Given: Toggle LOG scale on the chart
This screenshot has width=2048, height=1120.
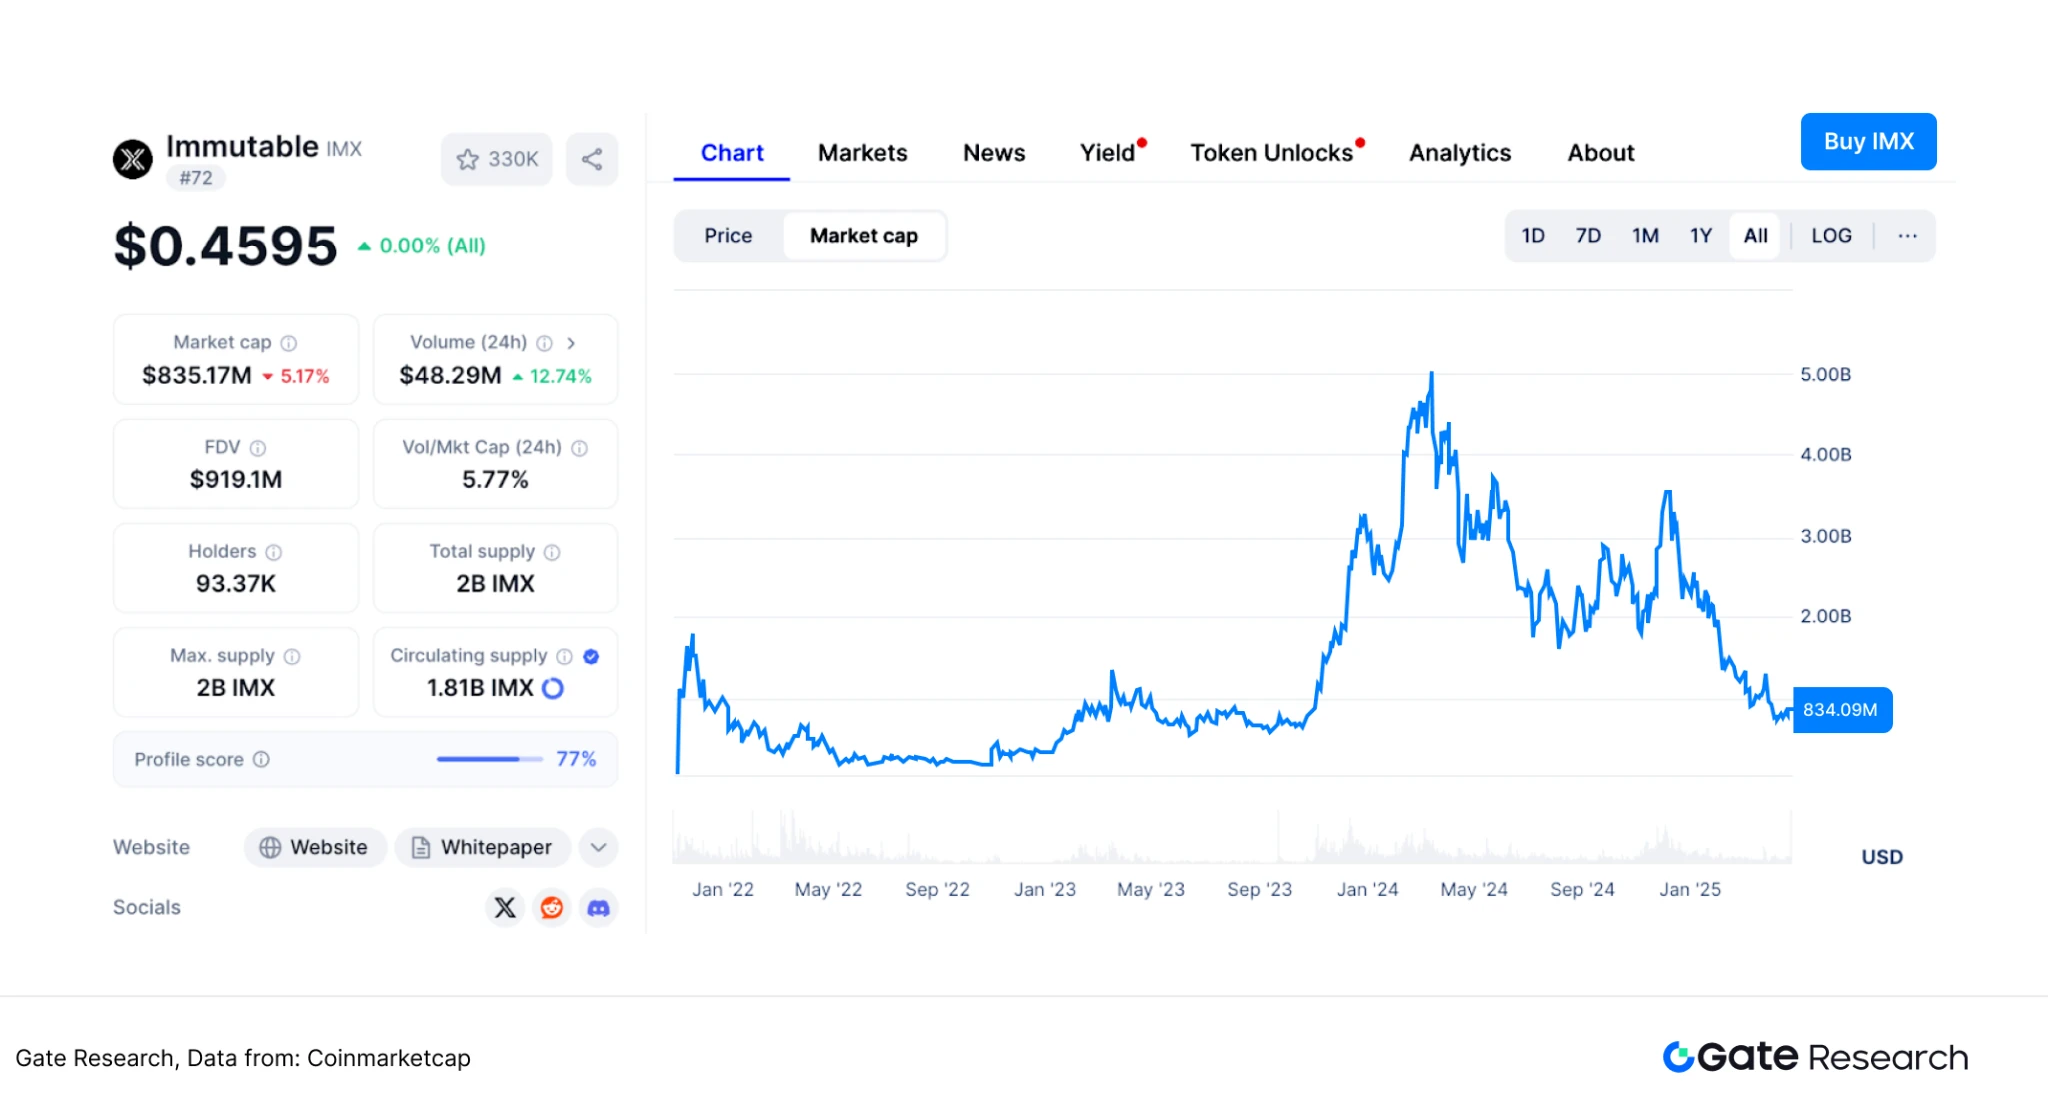Looking at the screenshot, I should [1831, 236].
